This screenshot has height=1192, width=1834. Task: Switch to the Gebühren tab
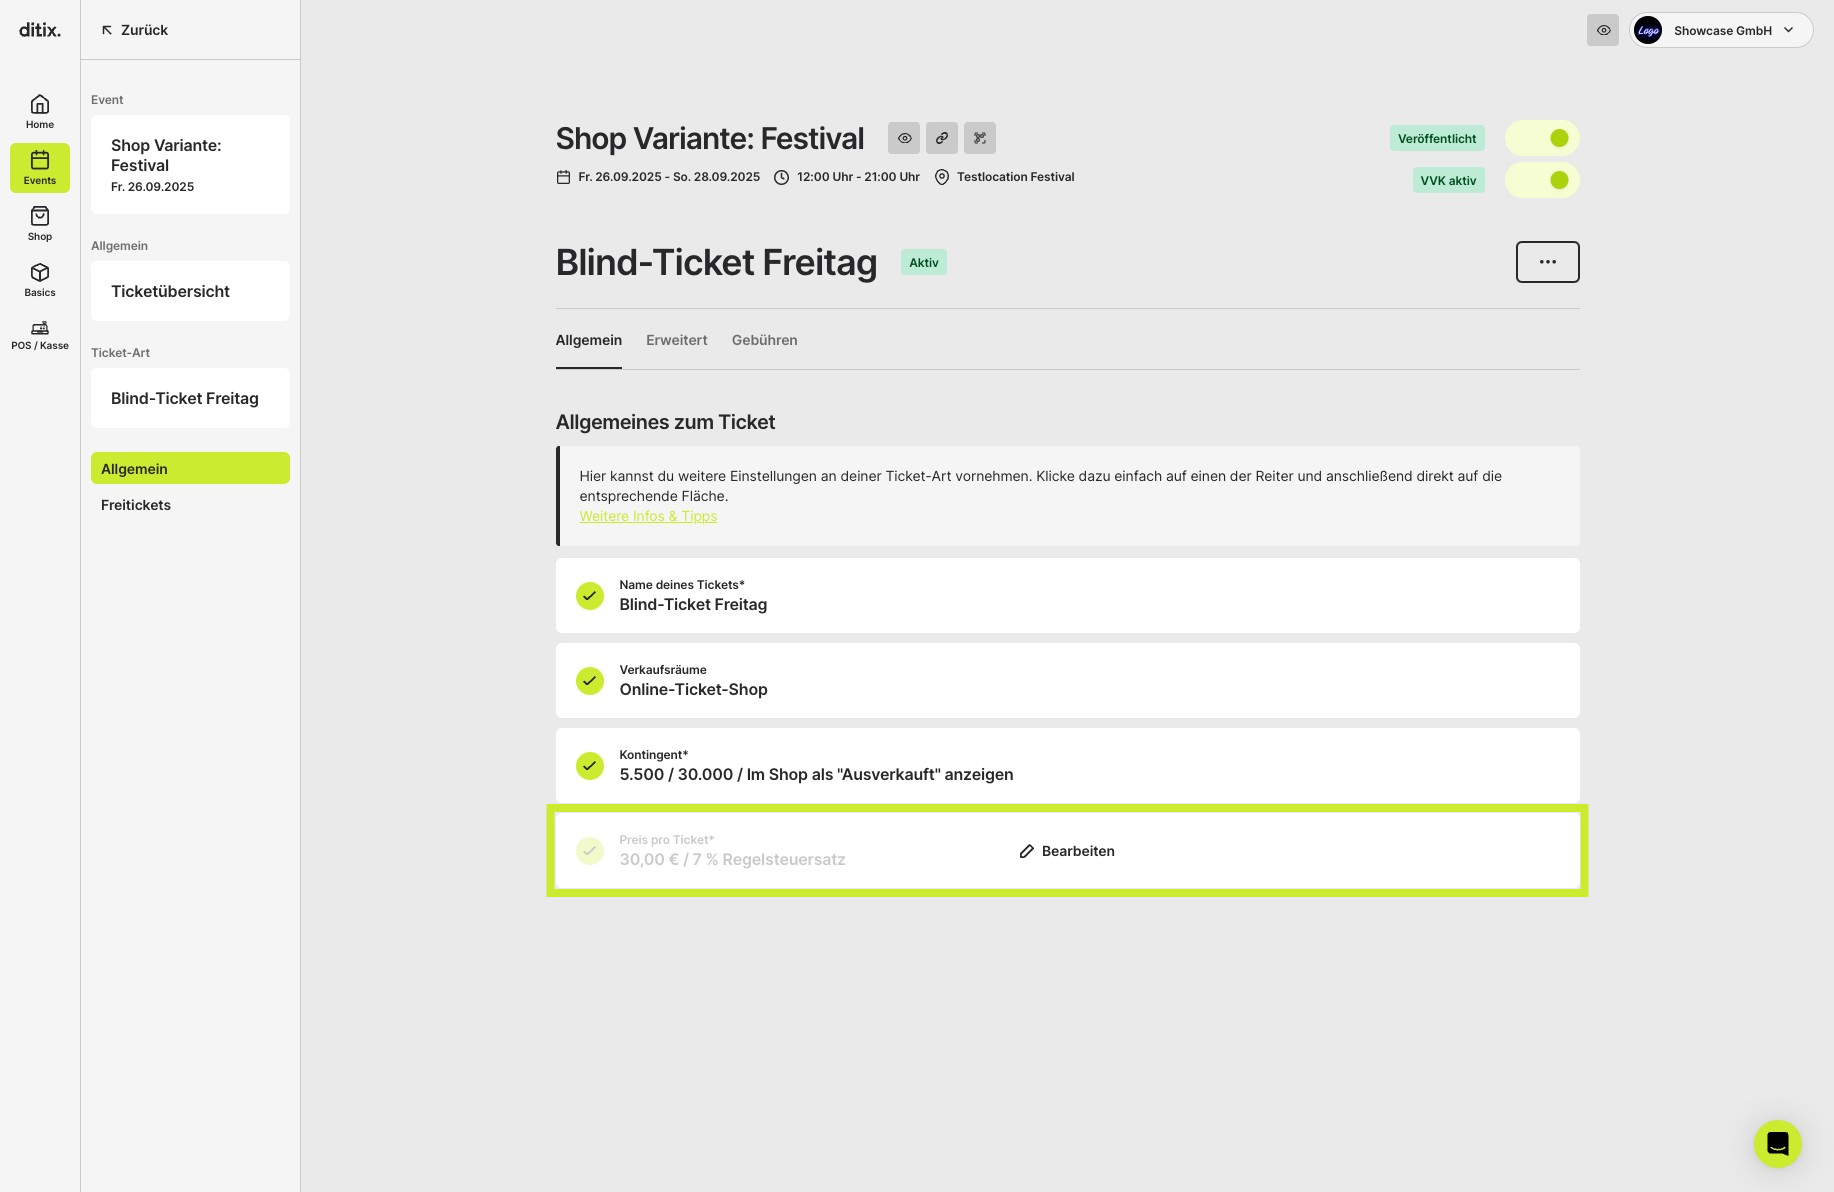[765, 340]
